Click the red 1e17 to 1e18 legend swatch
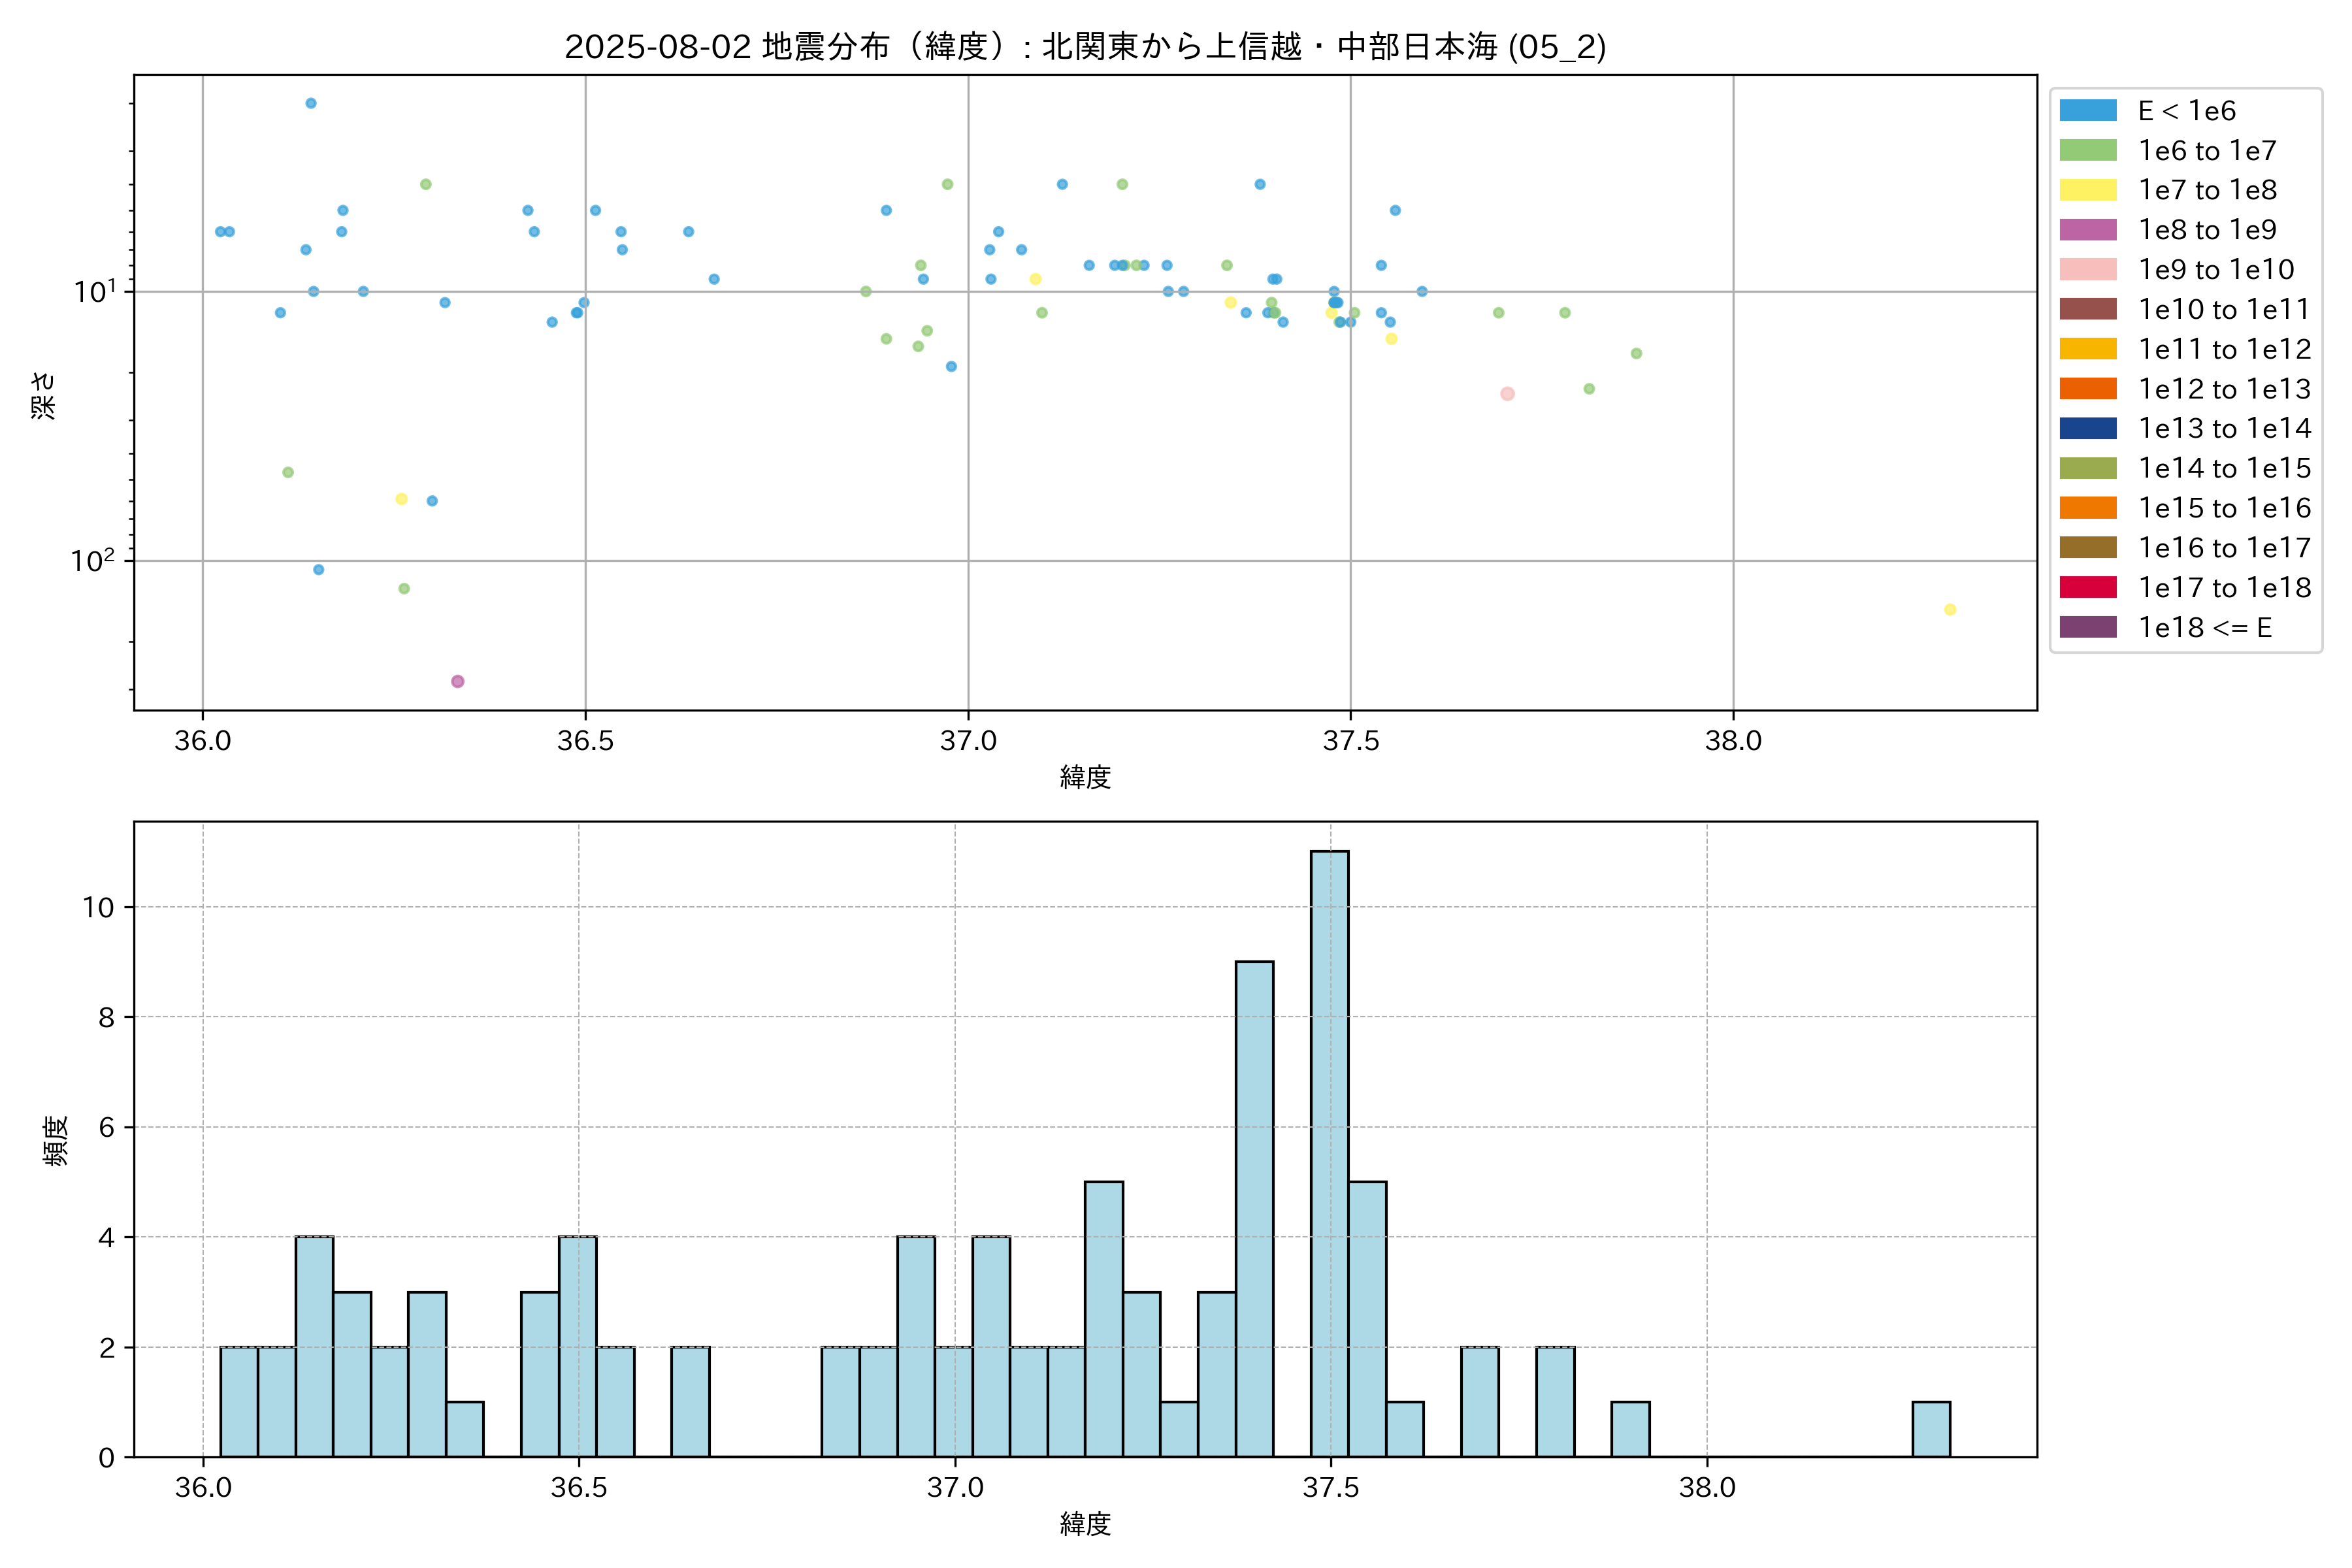 tap(2087, 588)
